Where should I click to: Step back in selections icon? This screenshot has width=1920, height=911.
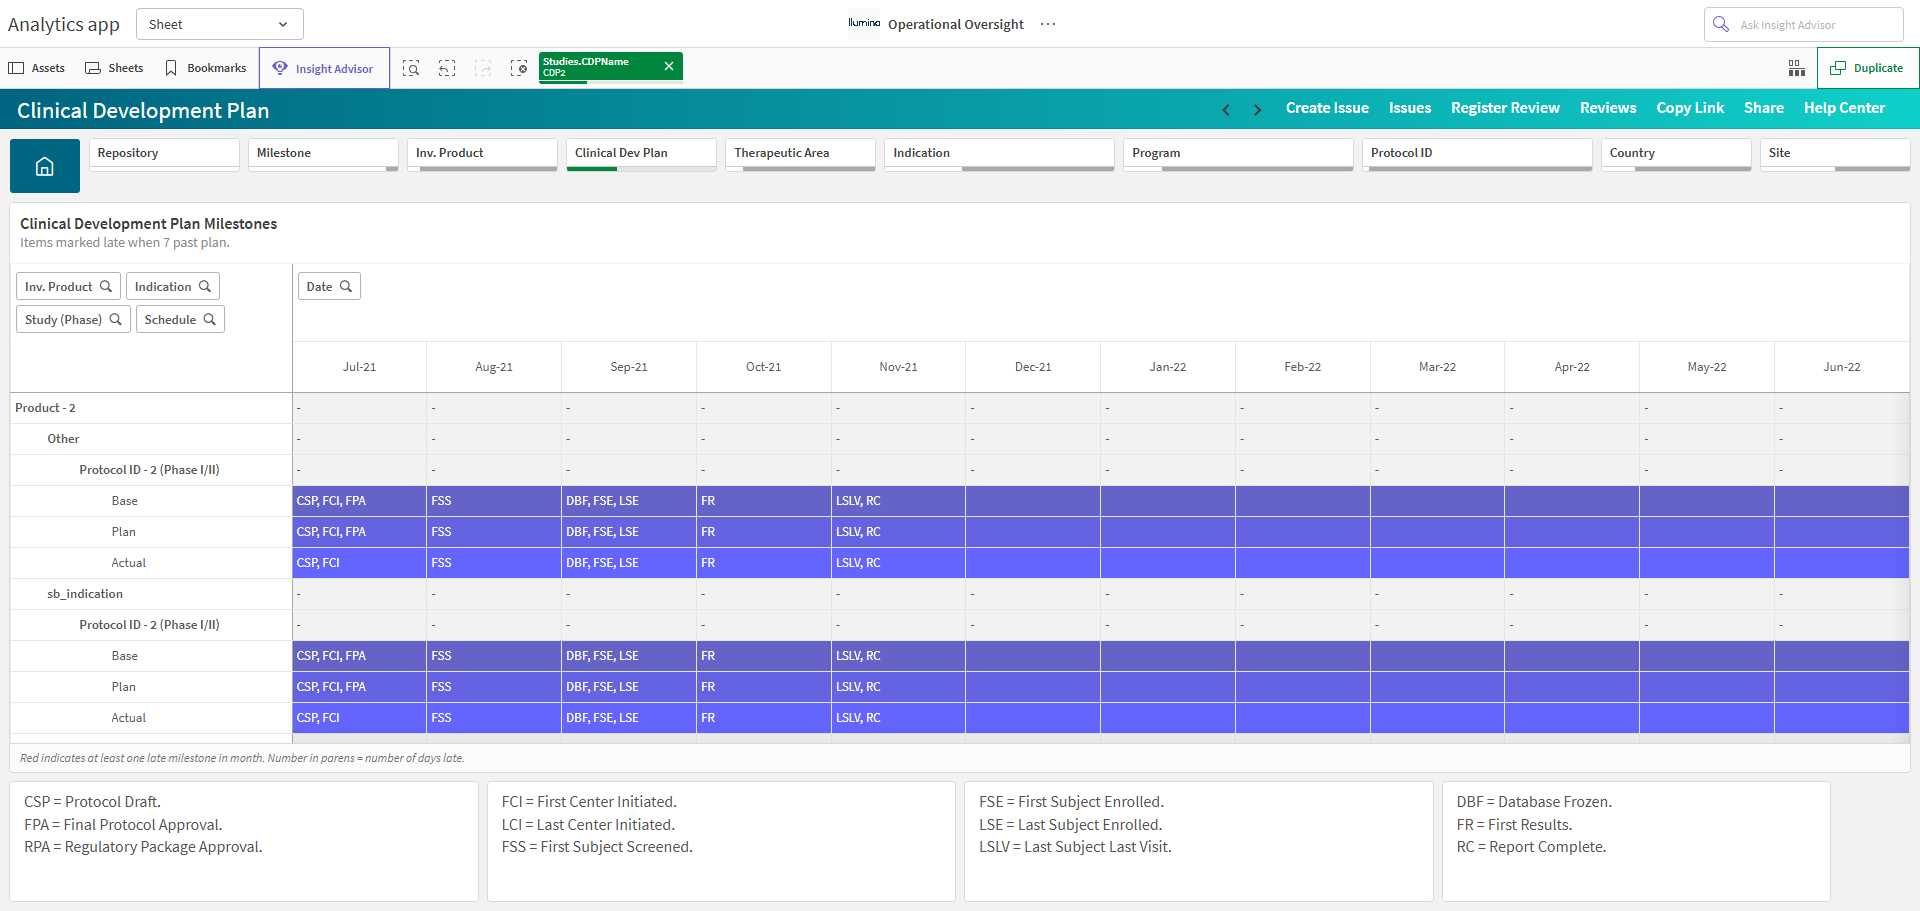tap(447, 68)
